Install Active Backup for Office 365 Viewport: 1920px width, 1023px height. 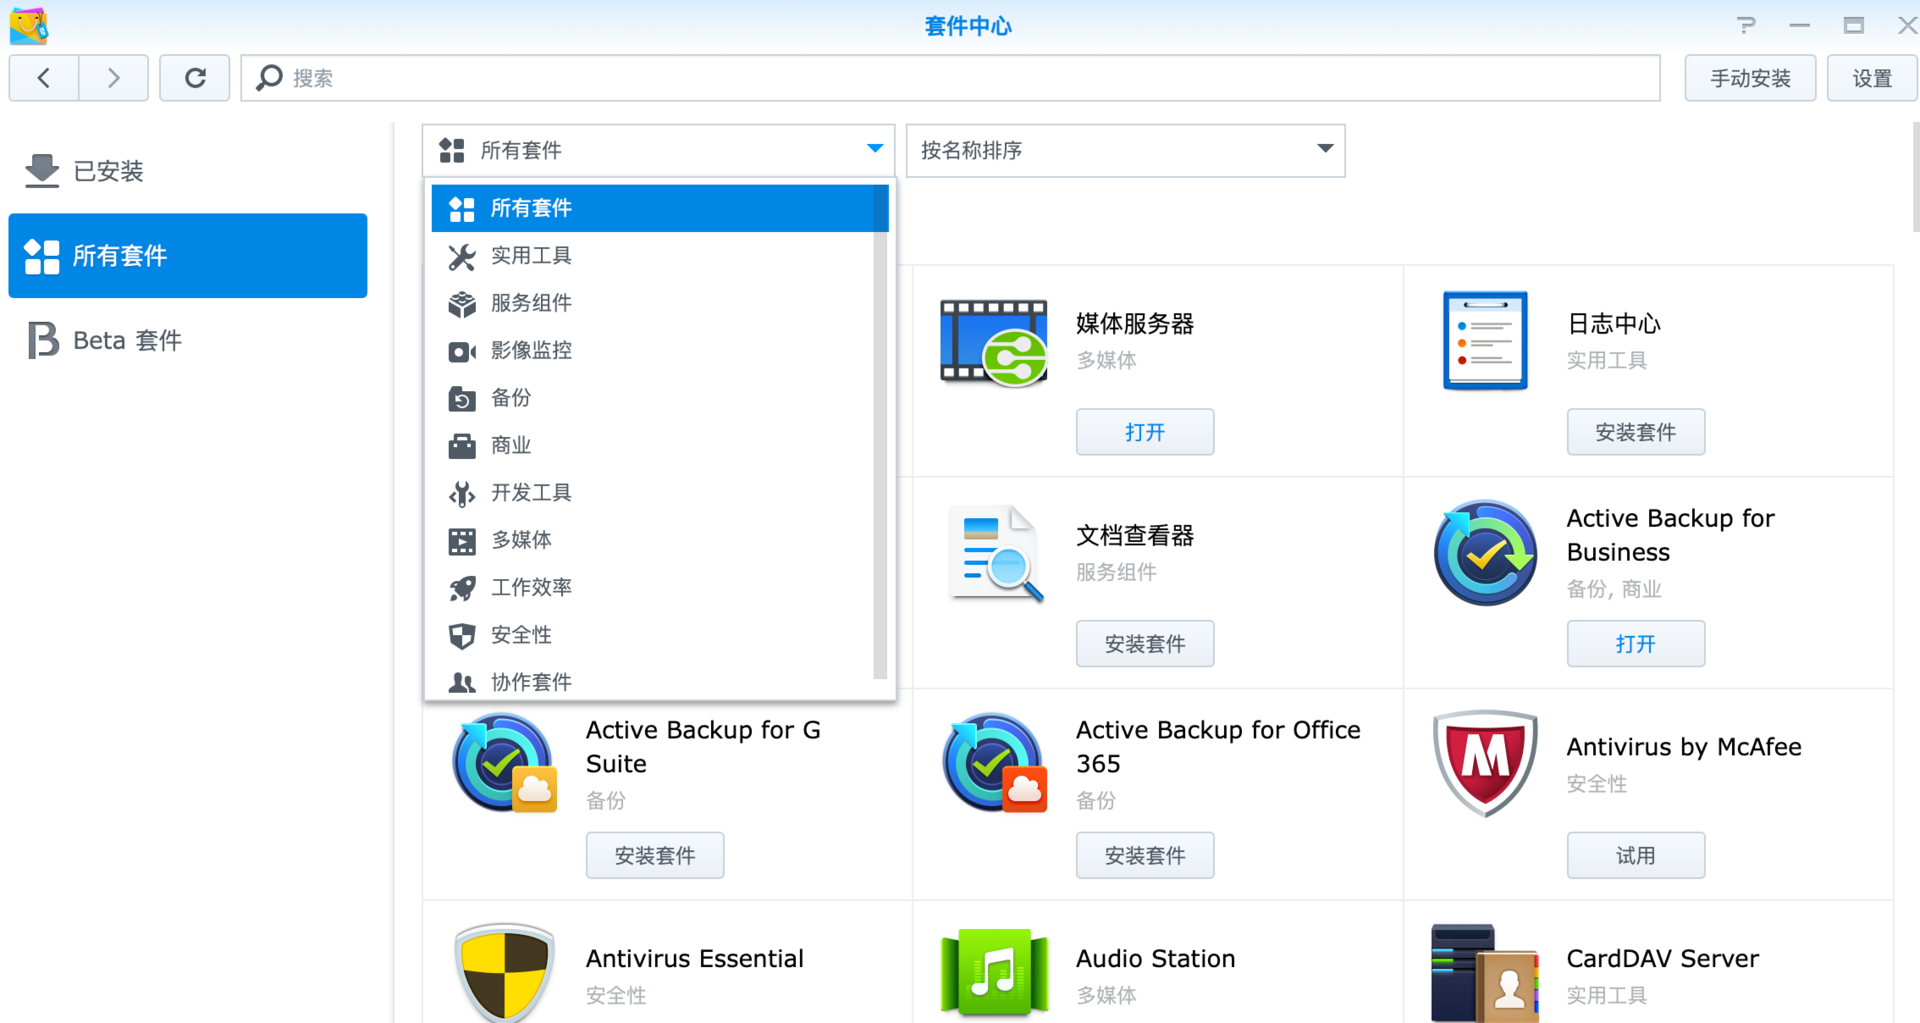click(x=1145, y=856)
